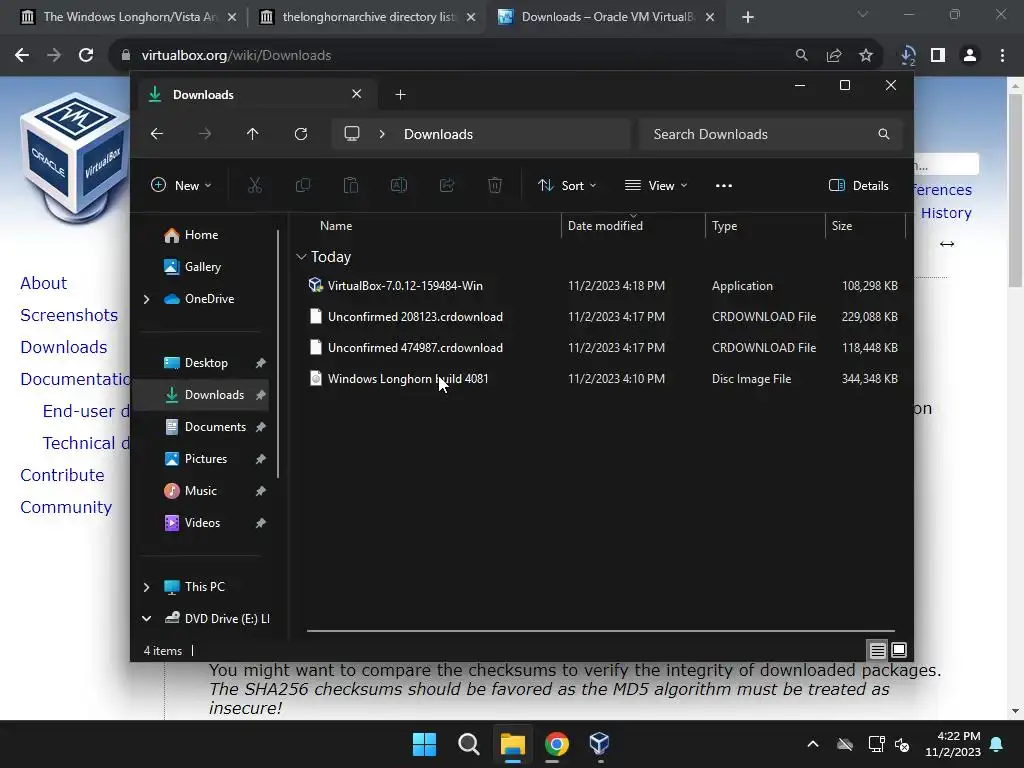Click About link on VirtualBox page

tap(43, 283)
